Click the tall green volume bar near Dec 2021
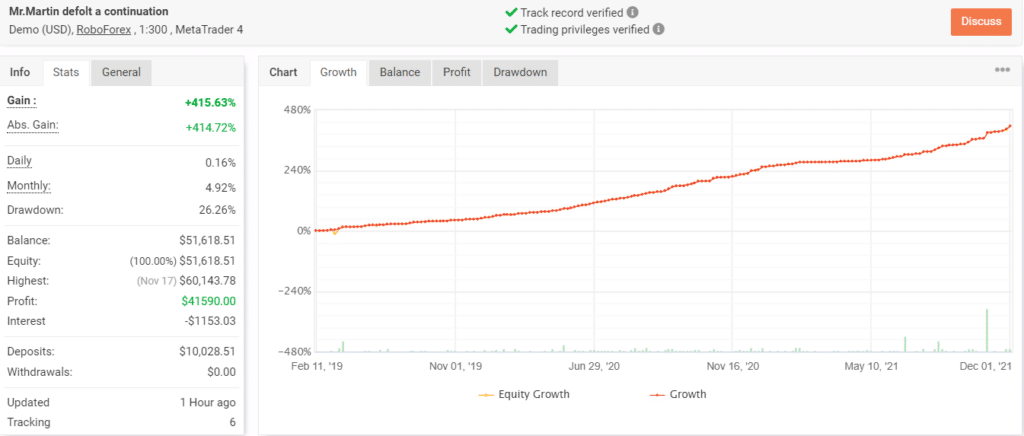 987,330
